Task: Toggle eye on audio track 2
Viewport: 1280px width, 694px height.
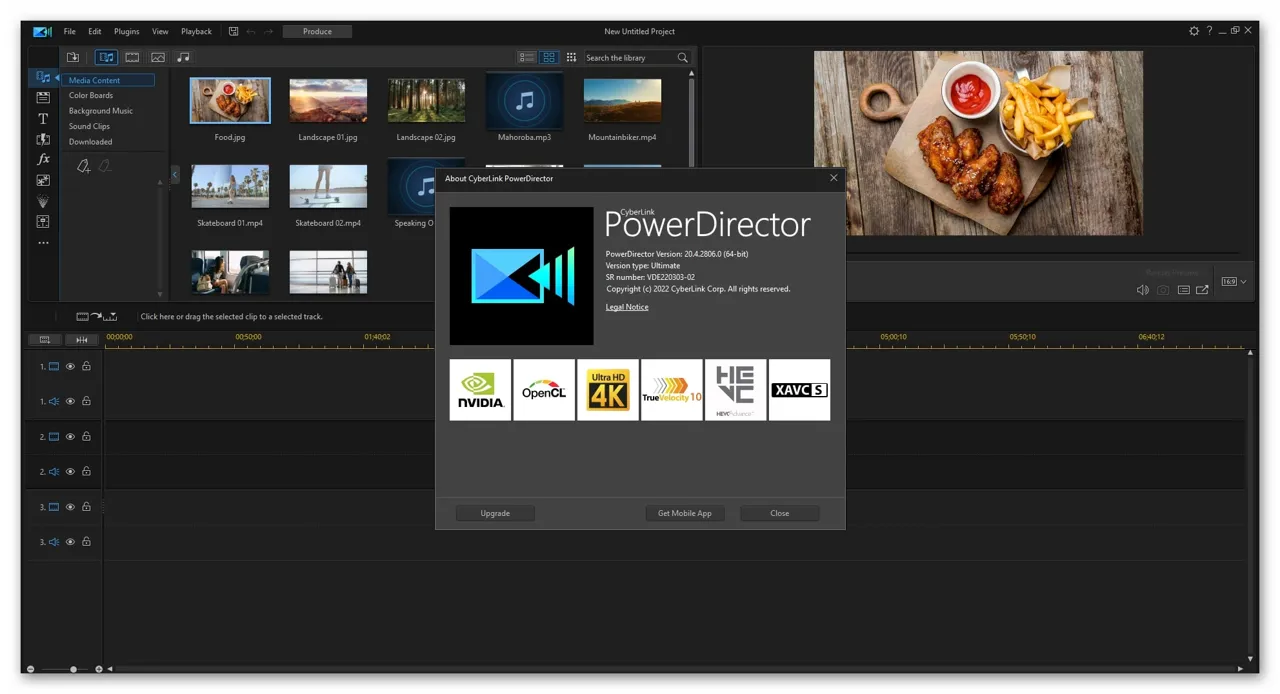Action: coord(70,471)
